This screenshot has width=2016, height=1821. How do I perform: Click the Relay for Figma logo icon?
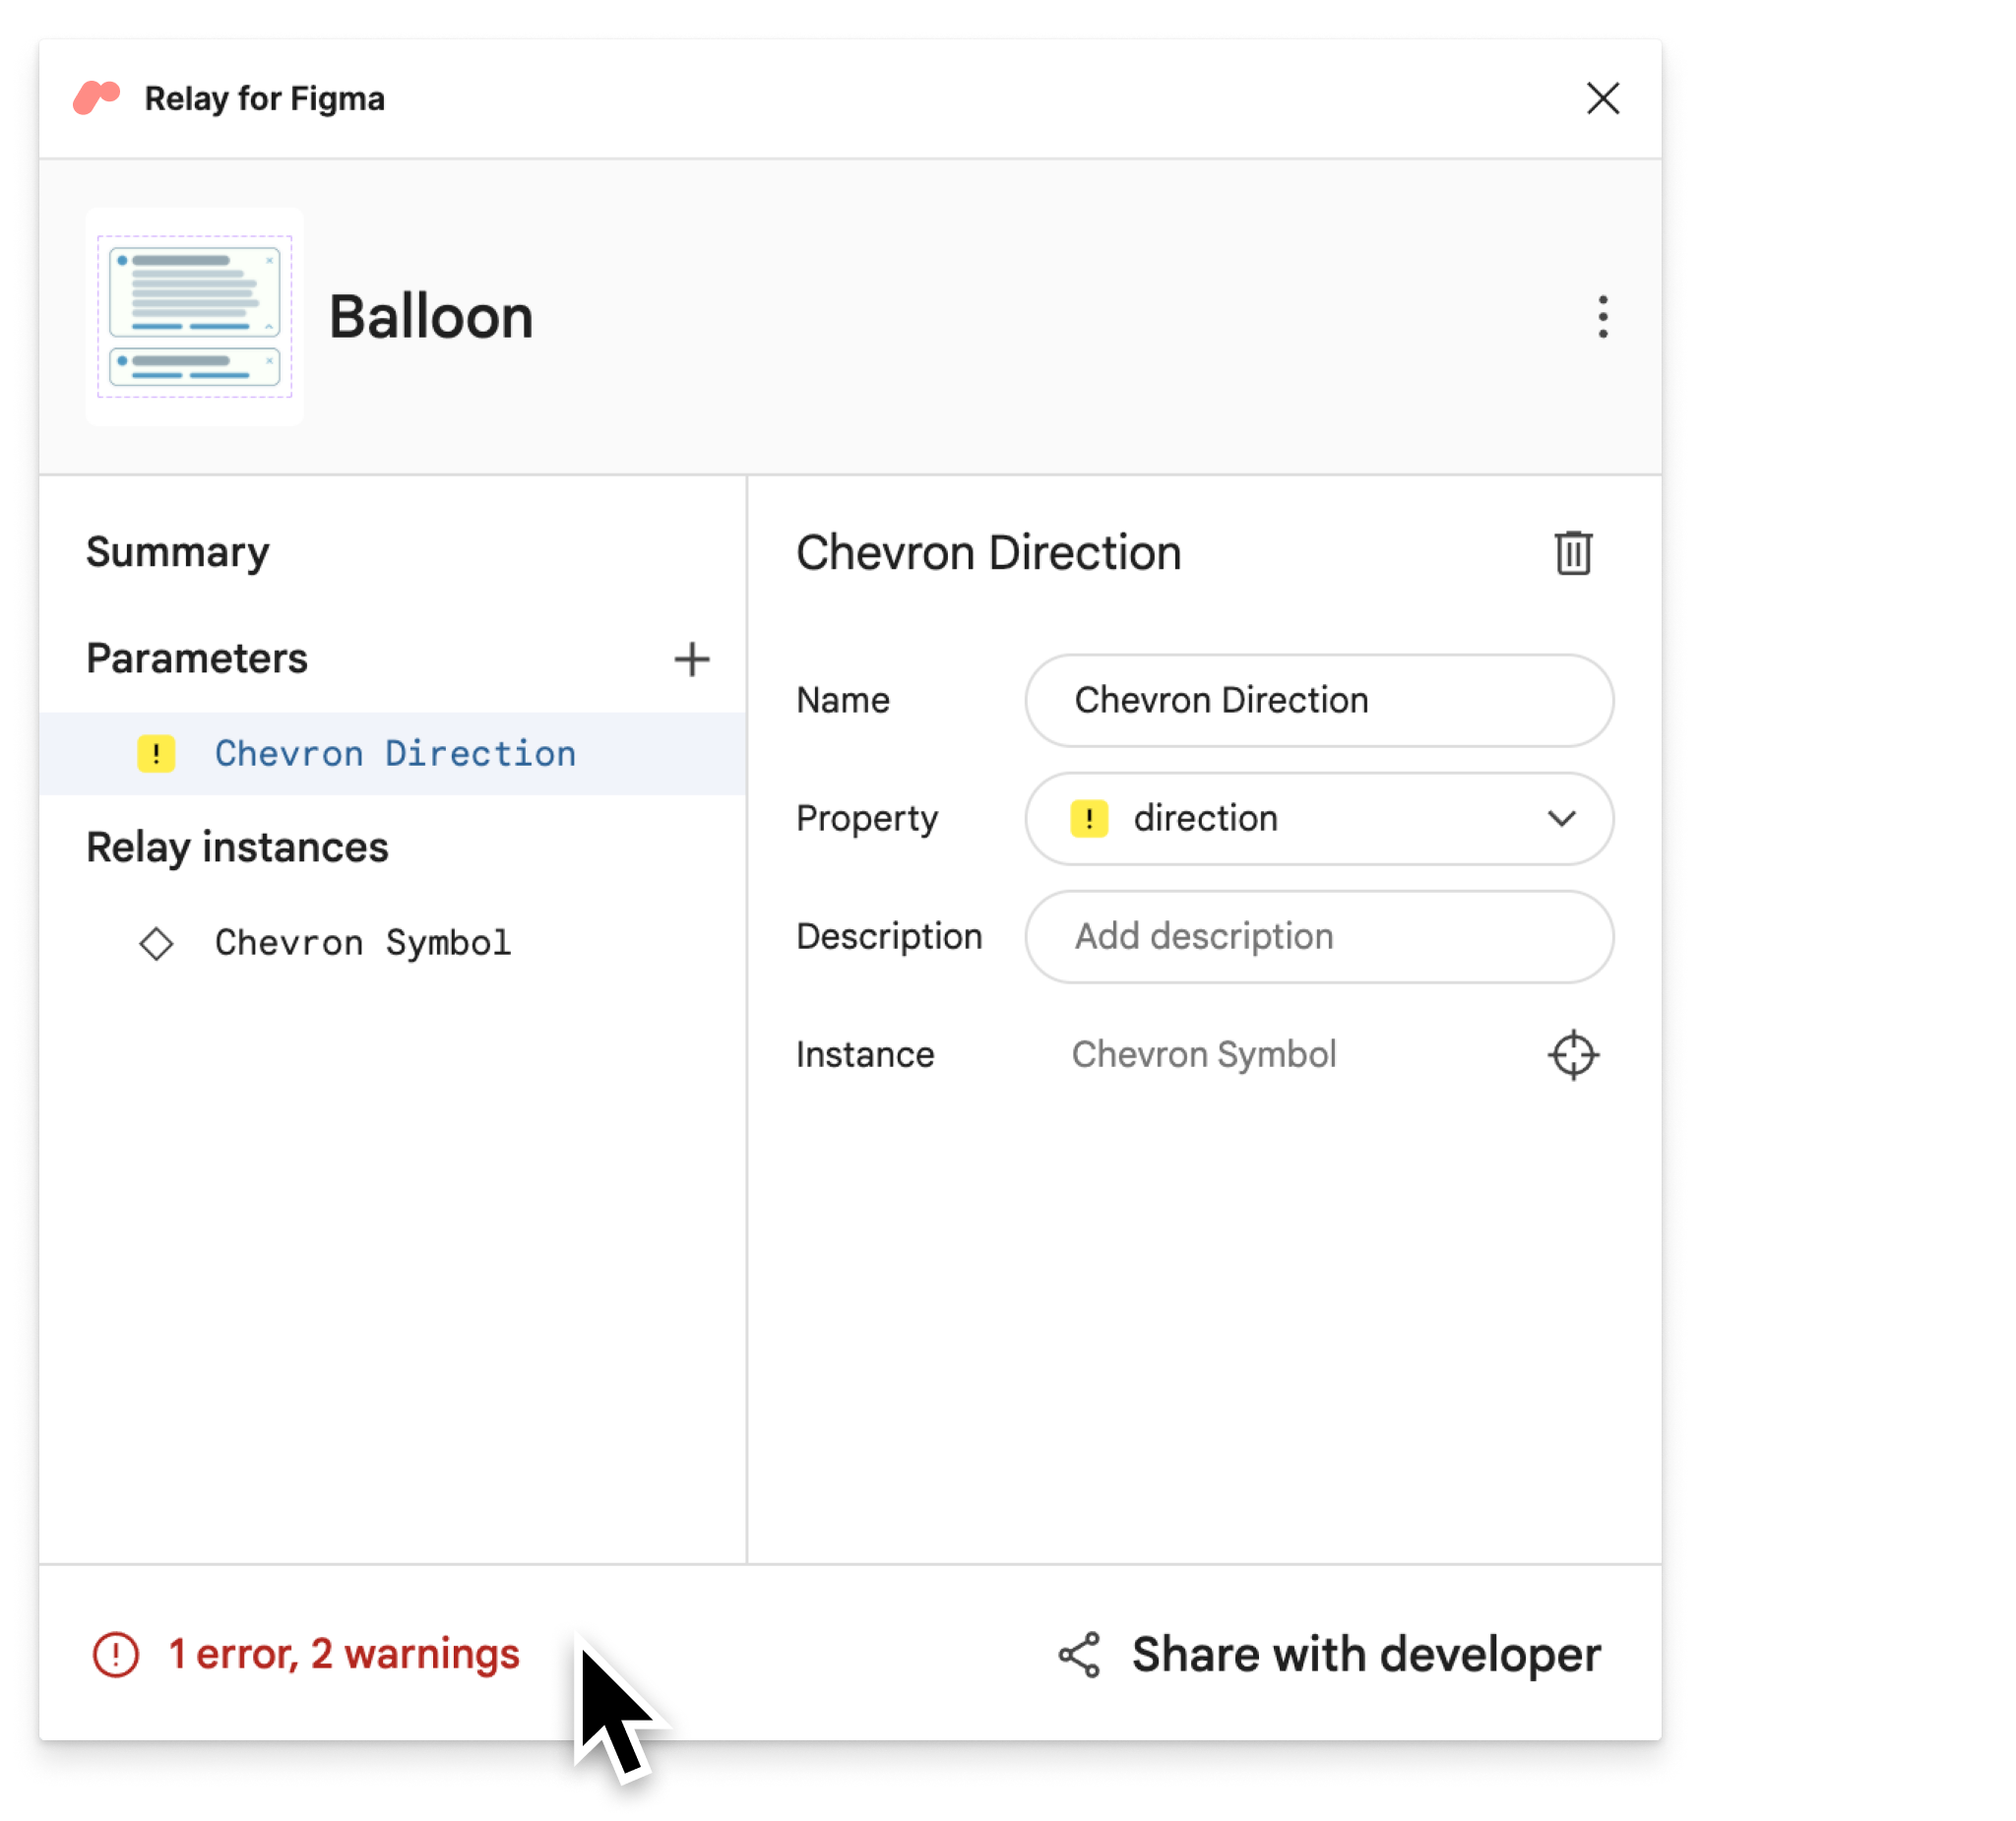[96, 96]
